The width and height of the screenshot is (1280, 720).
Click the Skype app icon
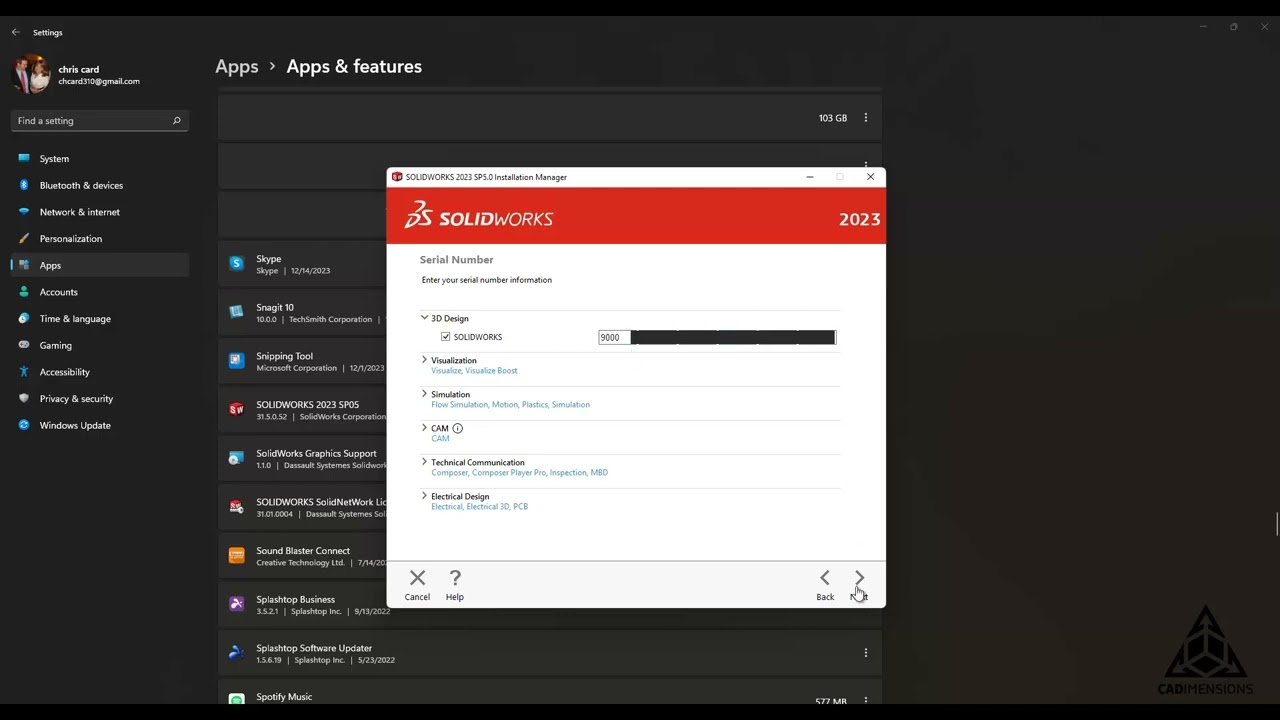(x=236, y=264)
